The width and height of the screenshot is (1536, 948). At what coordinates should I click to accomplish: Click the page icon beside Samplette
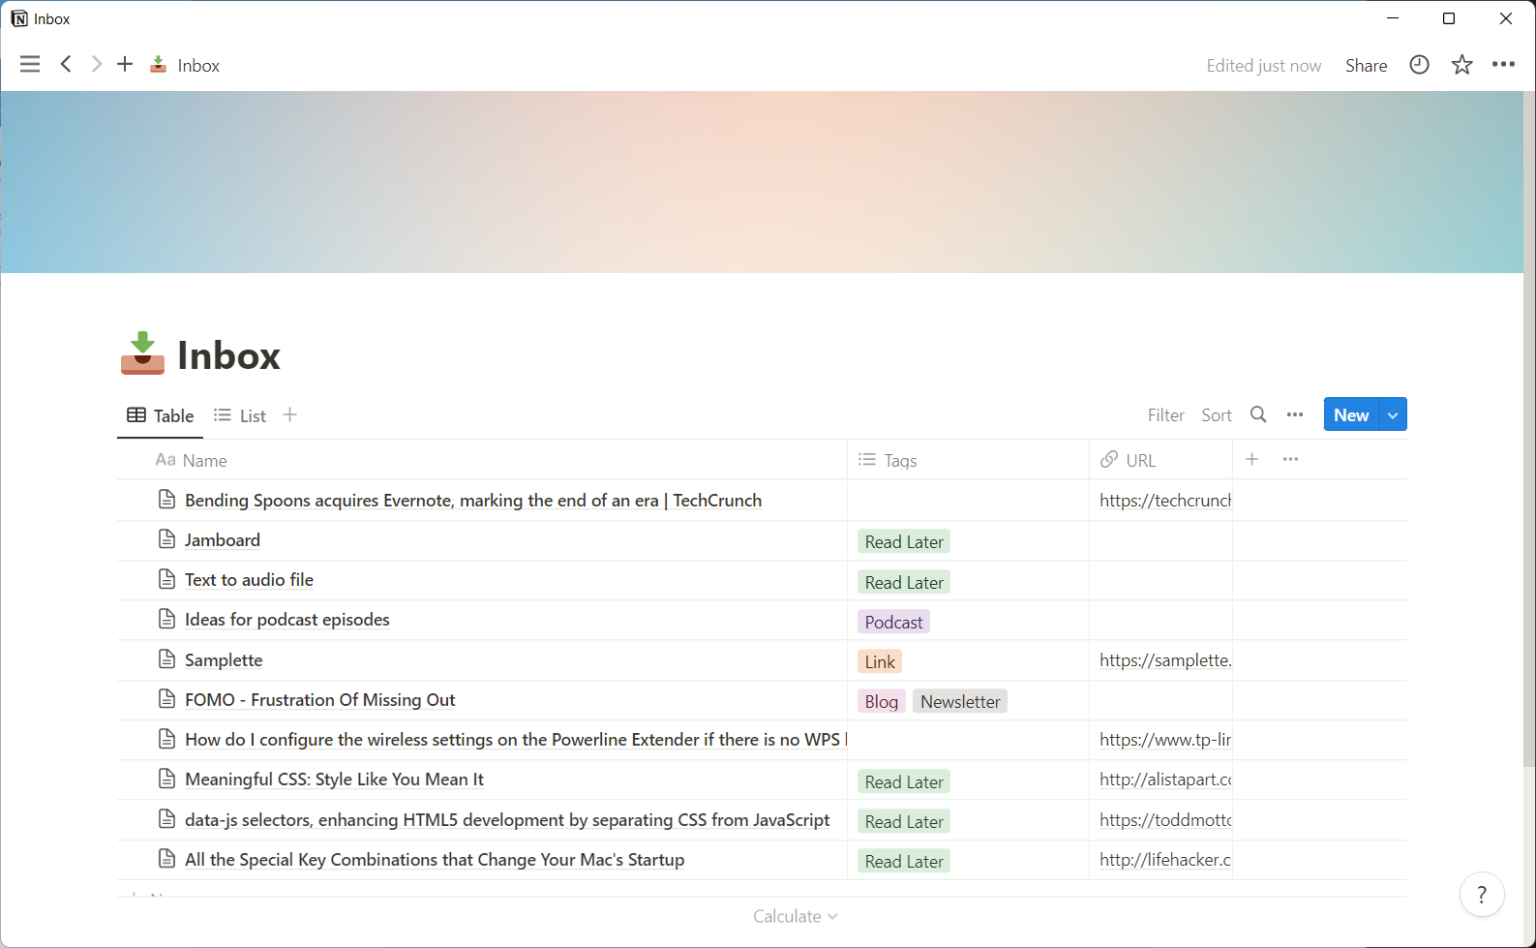coord(167,659)
